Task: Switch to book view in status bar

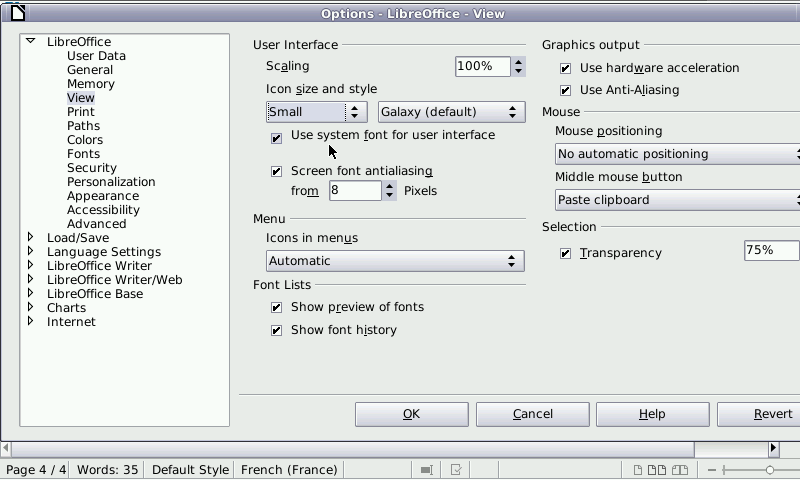Action: point(680,469)
